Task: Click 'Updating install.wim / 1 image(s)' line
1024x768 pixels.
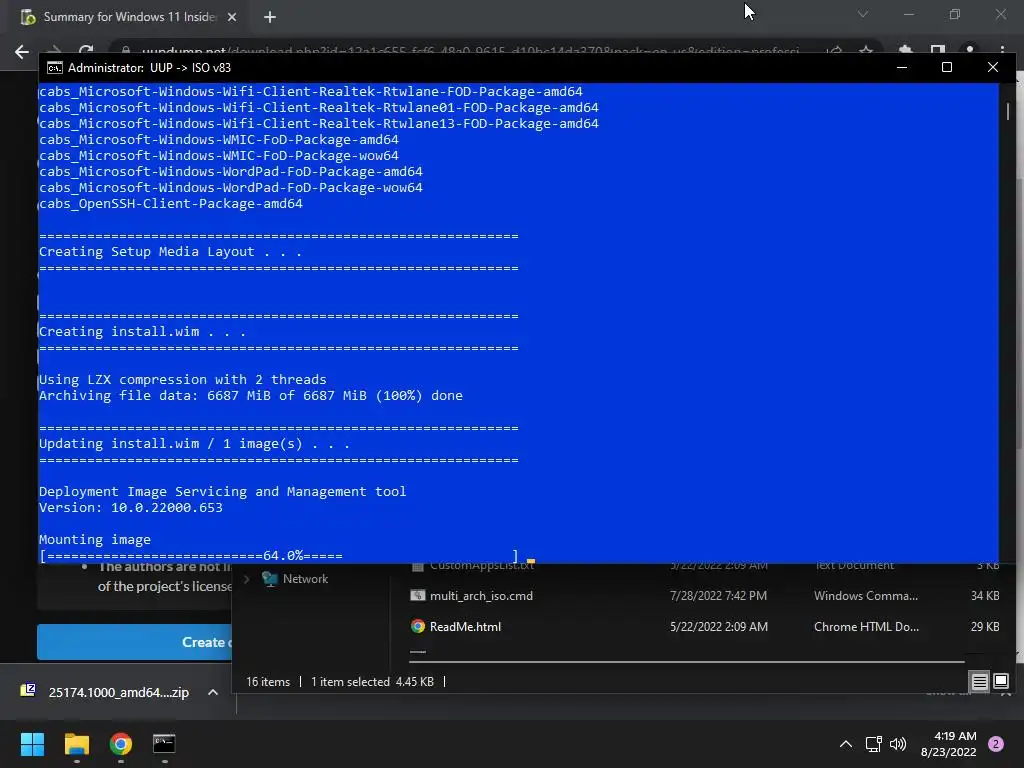Action: coord(194,443)
